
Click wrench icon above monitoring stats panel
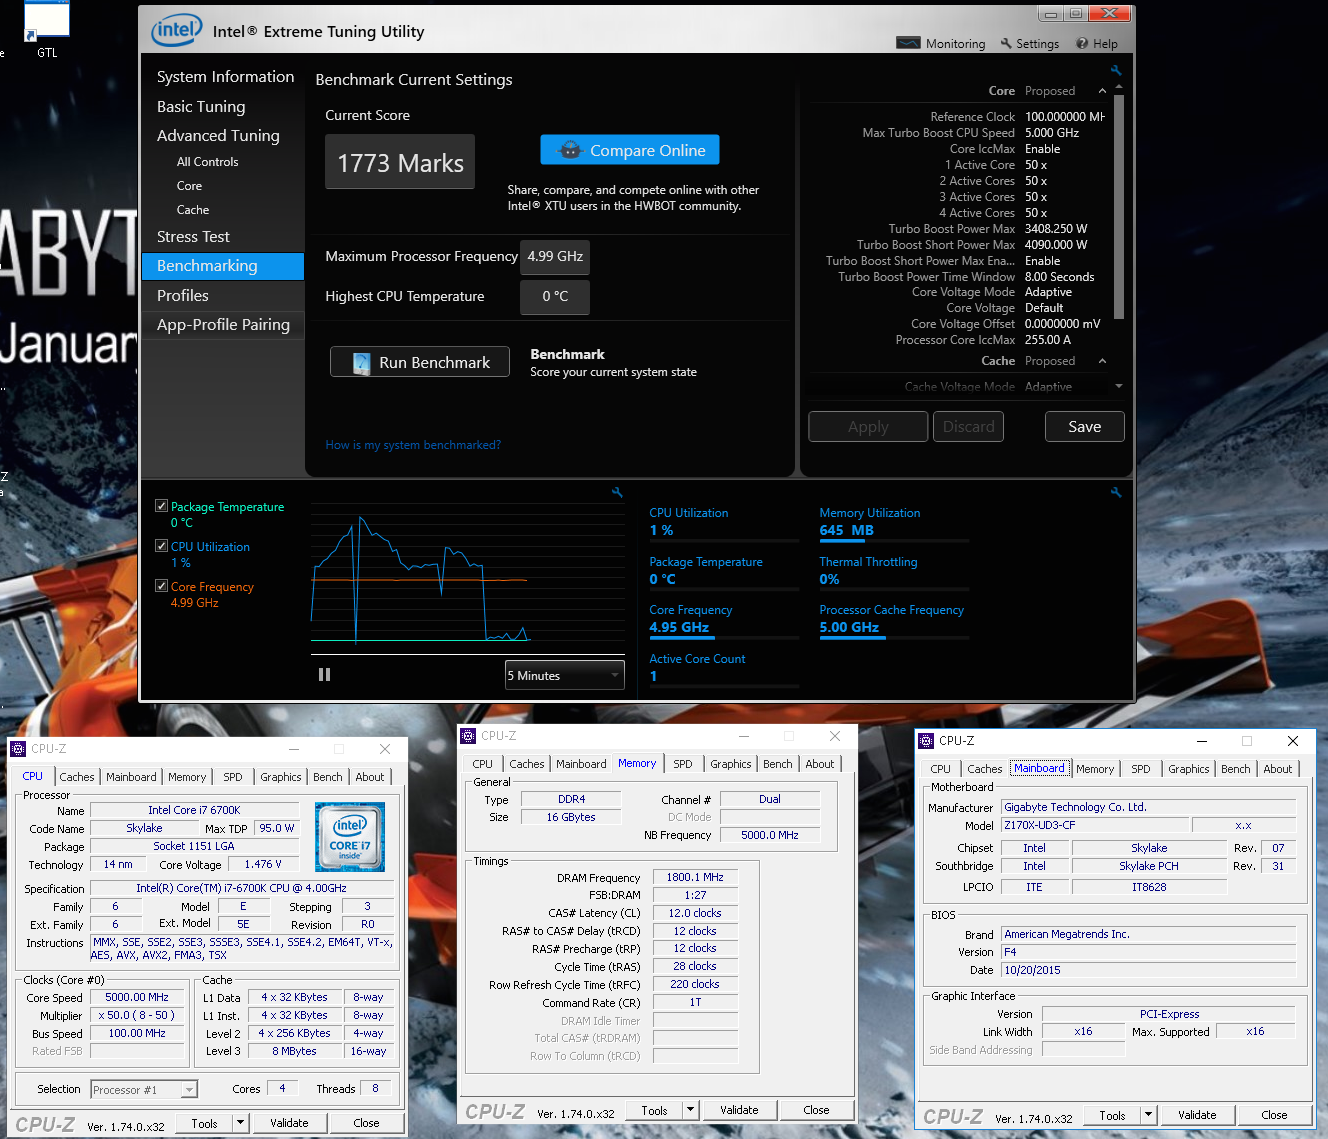pos(1116,492)
